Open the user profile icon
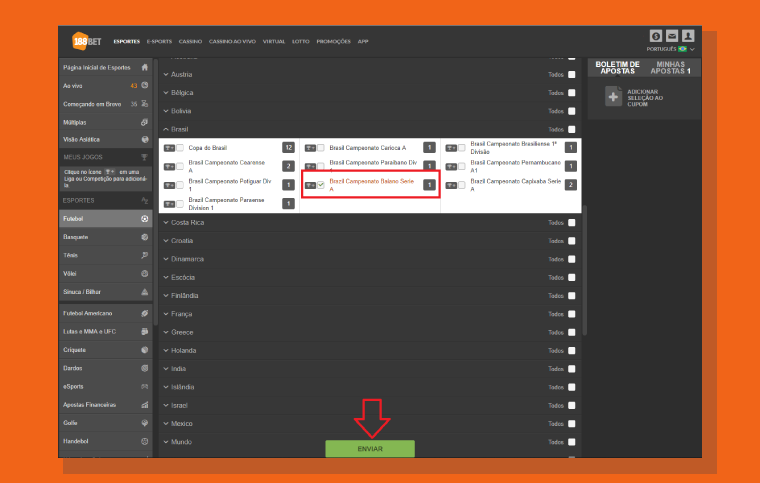Screen dimensions: 760x483 click(688, 36)
